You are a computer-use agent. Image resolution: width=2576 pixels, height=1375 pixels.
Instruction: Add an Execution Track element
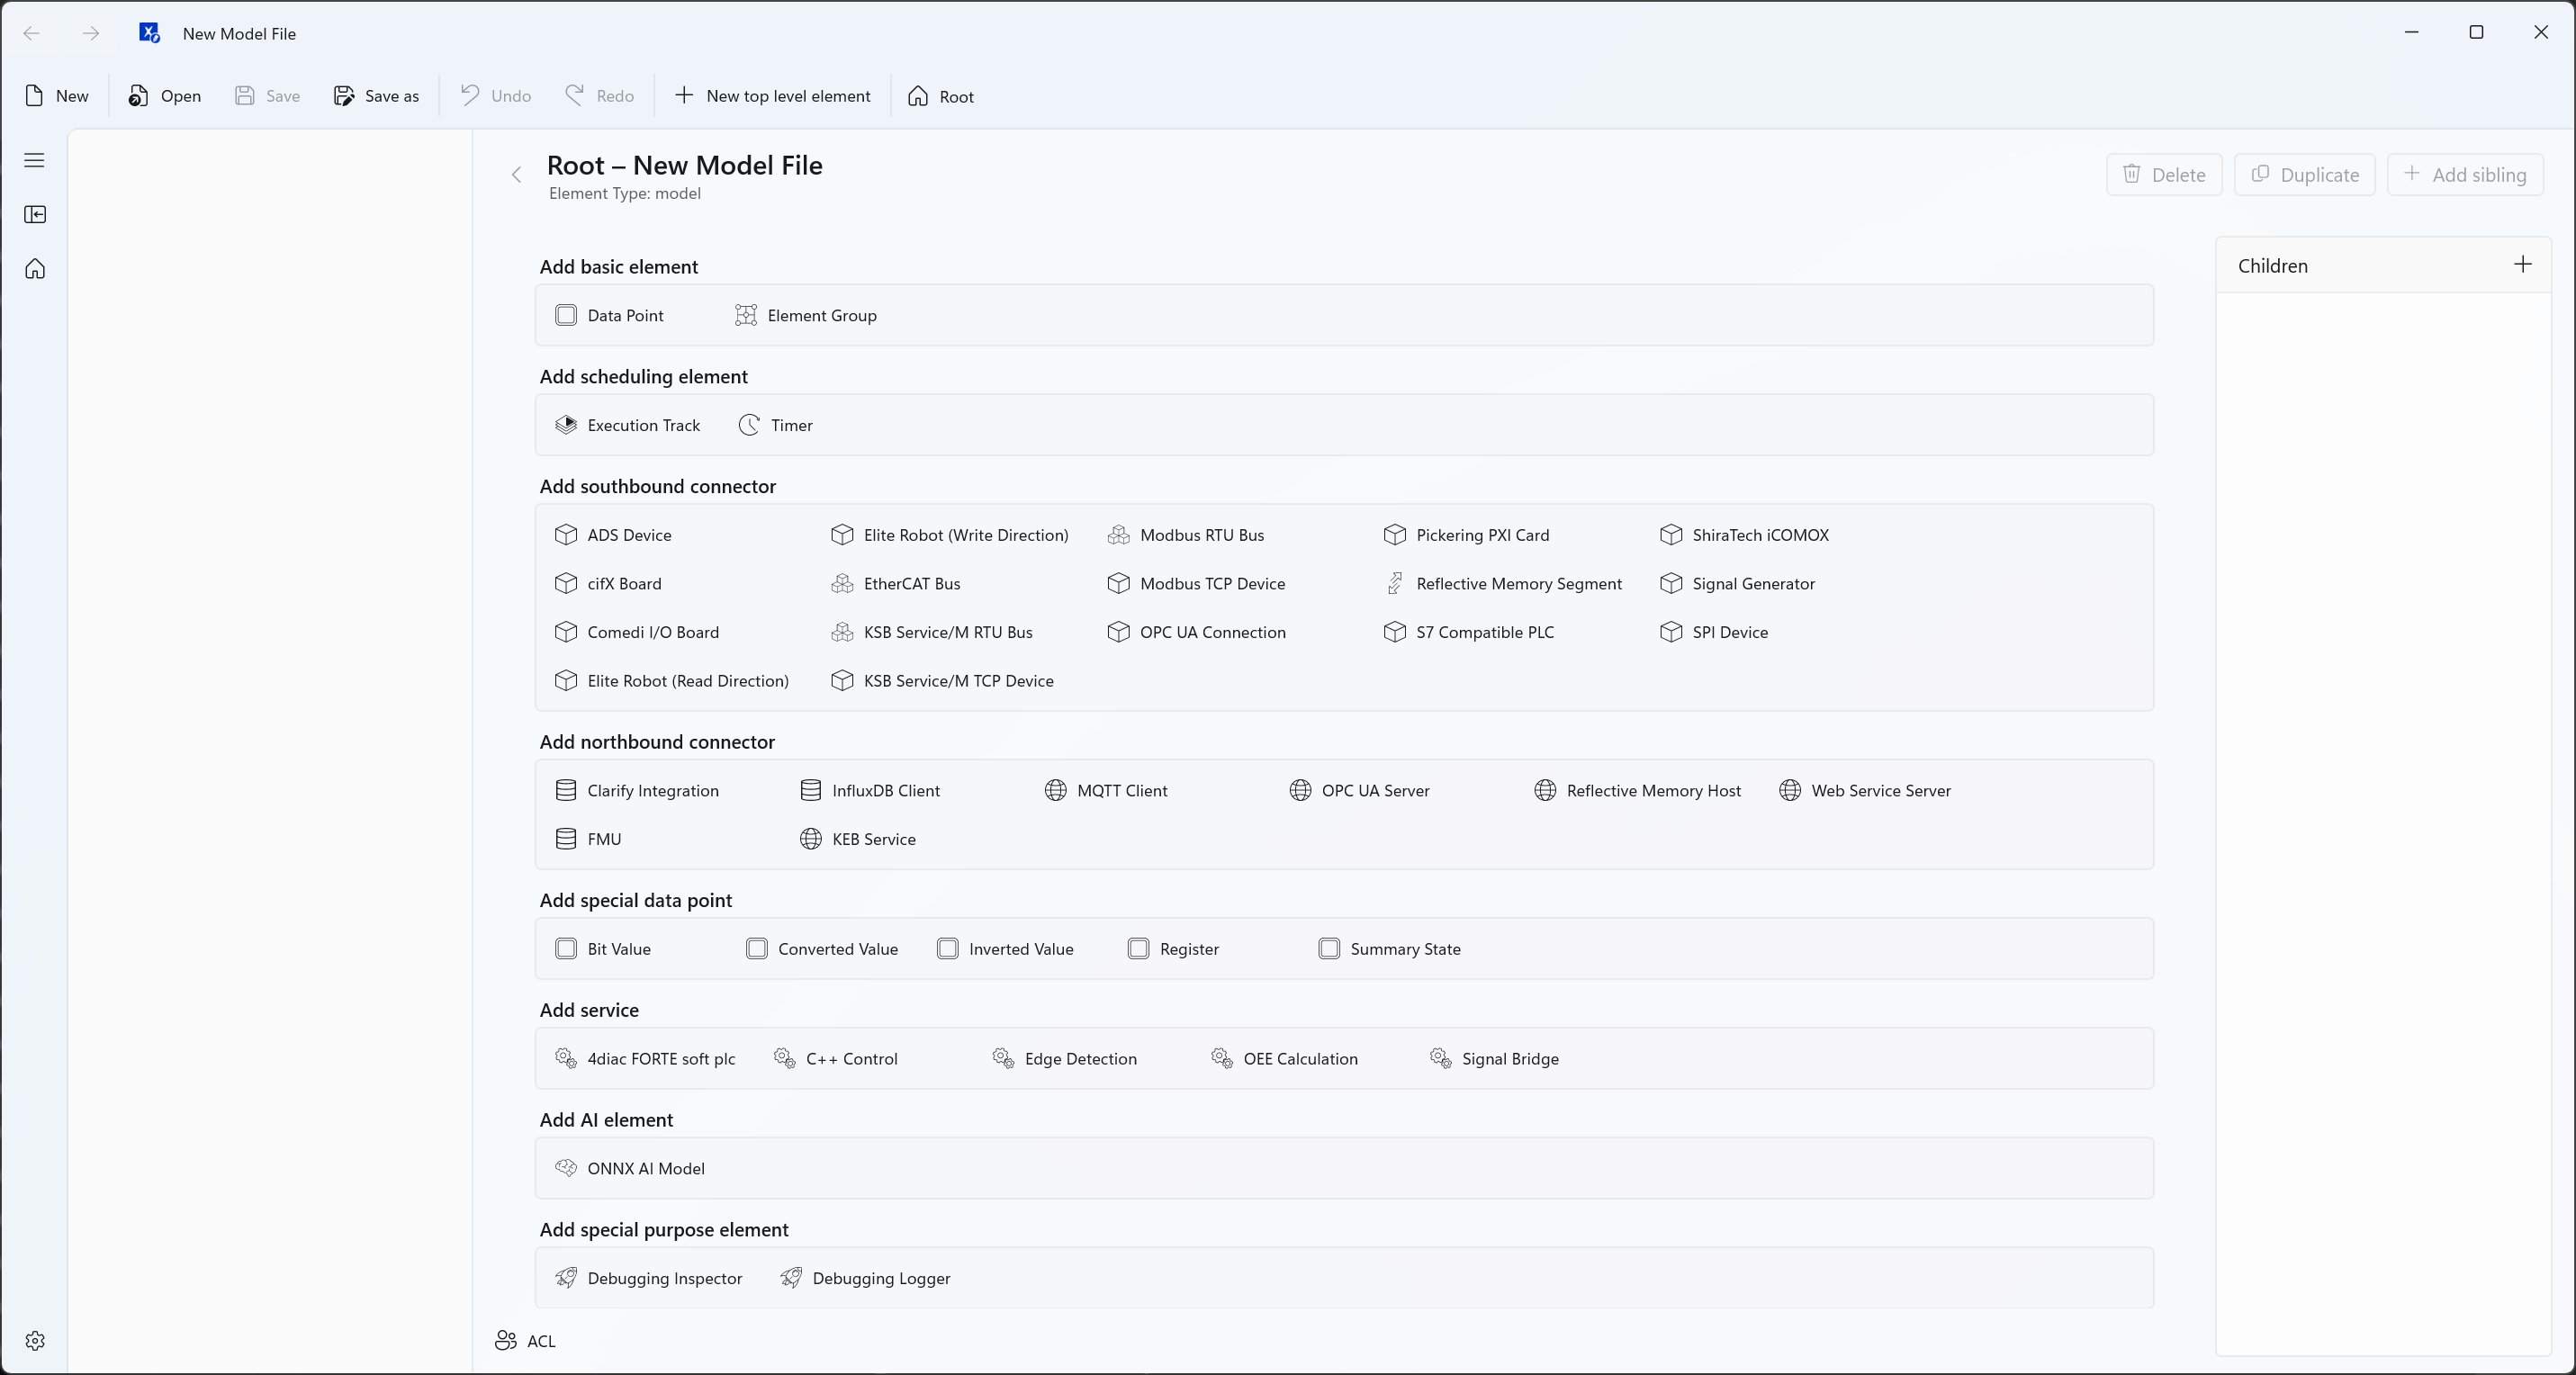[628, 425]
